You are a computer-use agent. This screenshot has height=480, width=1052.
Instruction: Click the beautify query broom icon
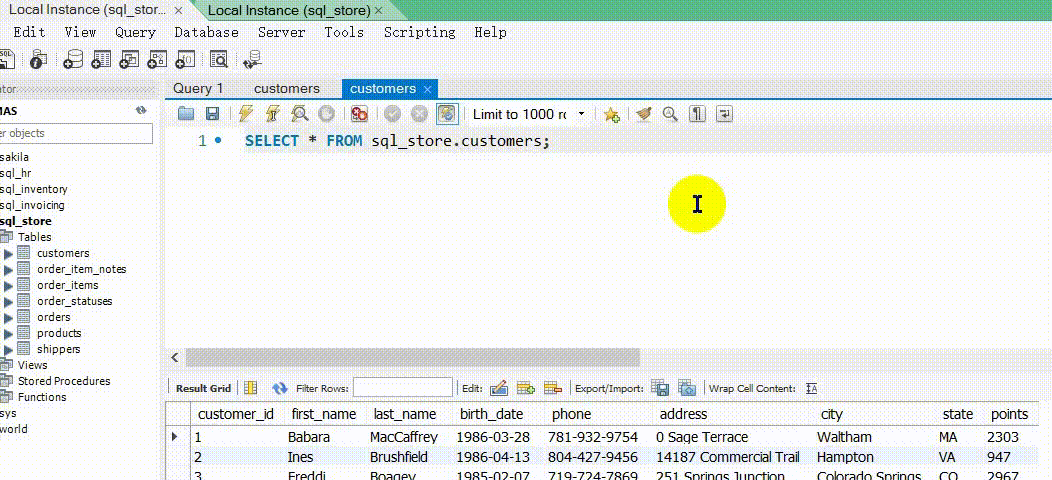pos(644,114)
